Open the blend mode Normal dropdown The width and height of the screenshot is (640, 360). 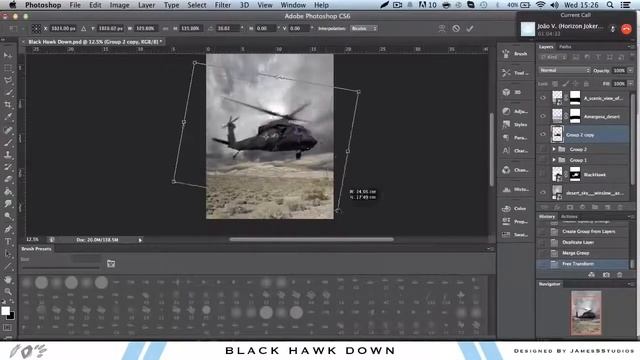[564, 70]
